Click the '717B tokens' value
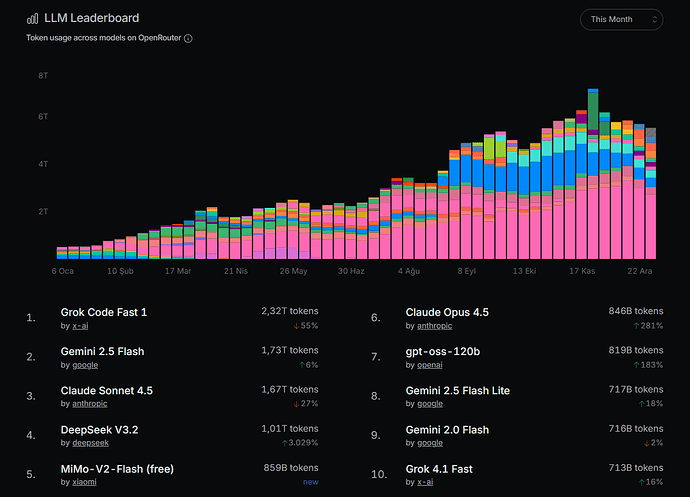 (x=636, y=389)
